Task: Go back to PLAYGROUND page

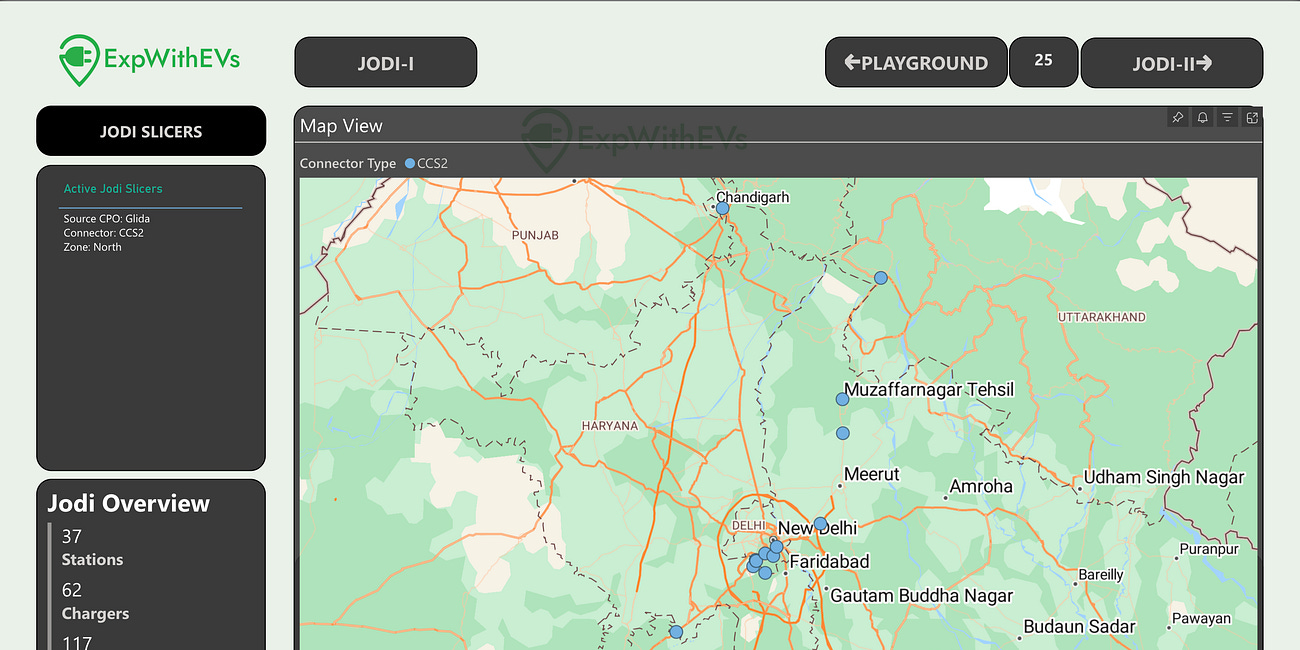Action: pyautogui.click(x=916, y=63)
